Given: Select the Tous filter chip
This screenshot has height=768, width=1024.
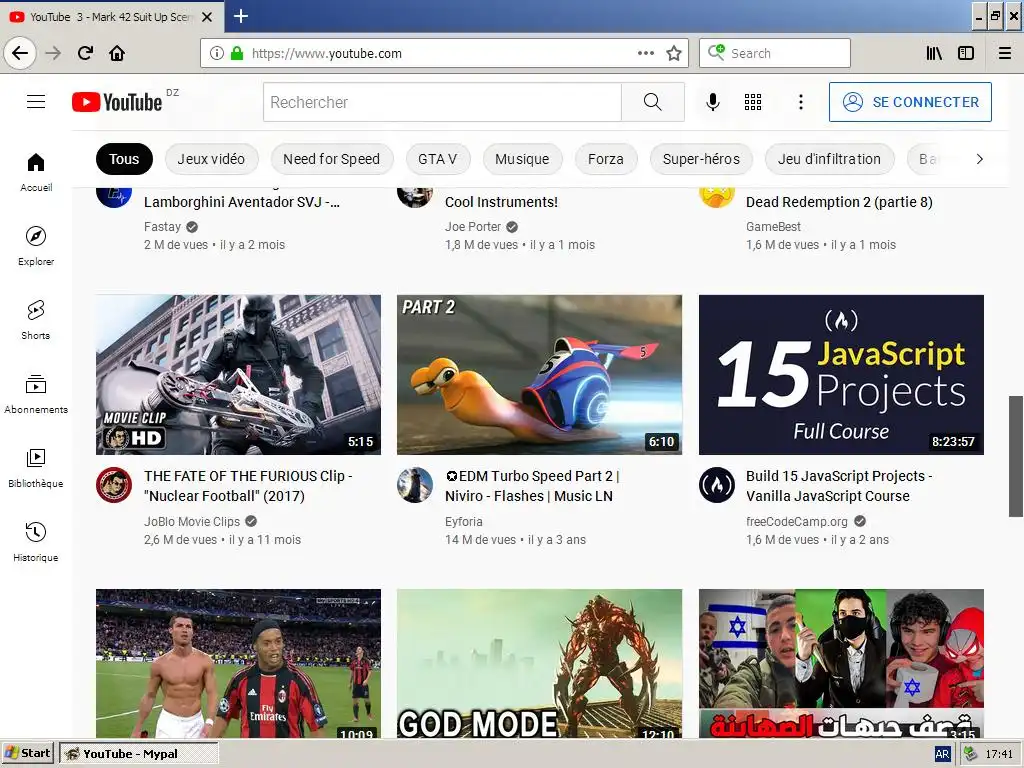Looking at the screenshot, I should coord(124,159).
